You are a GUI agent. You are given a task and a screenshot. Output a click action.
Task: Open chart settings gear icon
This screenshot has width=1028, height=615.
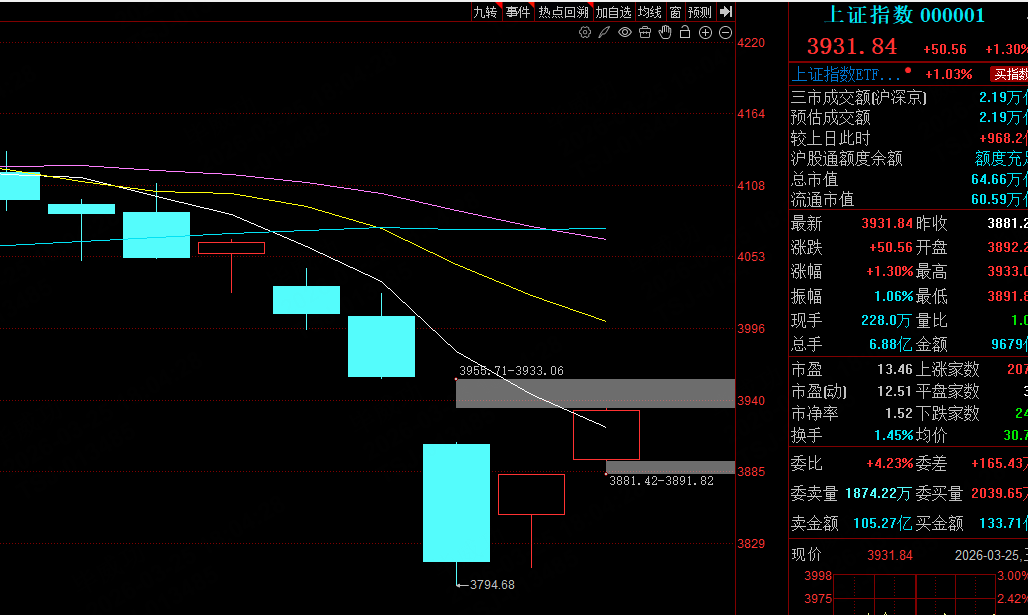[586, 32]
